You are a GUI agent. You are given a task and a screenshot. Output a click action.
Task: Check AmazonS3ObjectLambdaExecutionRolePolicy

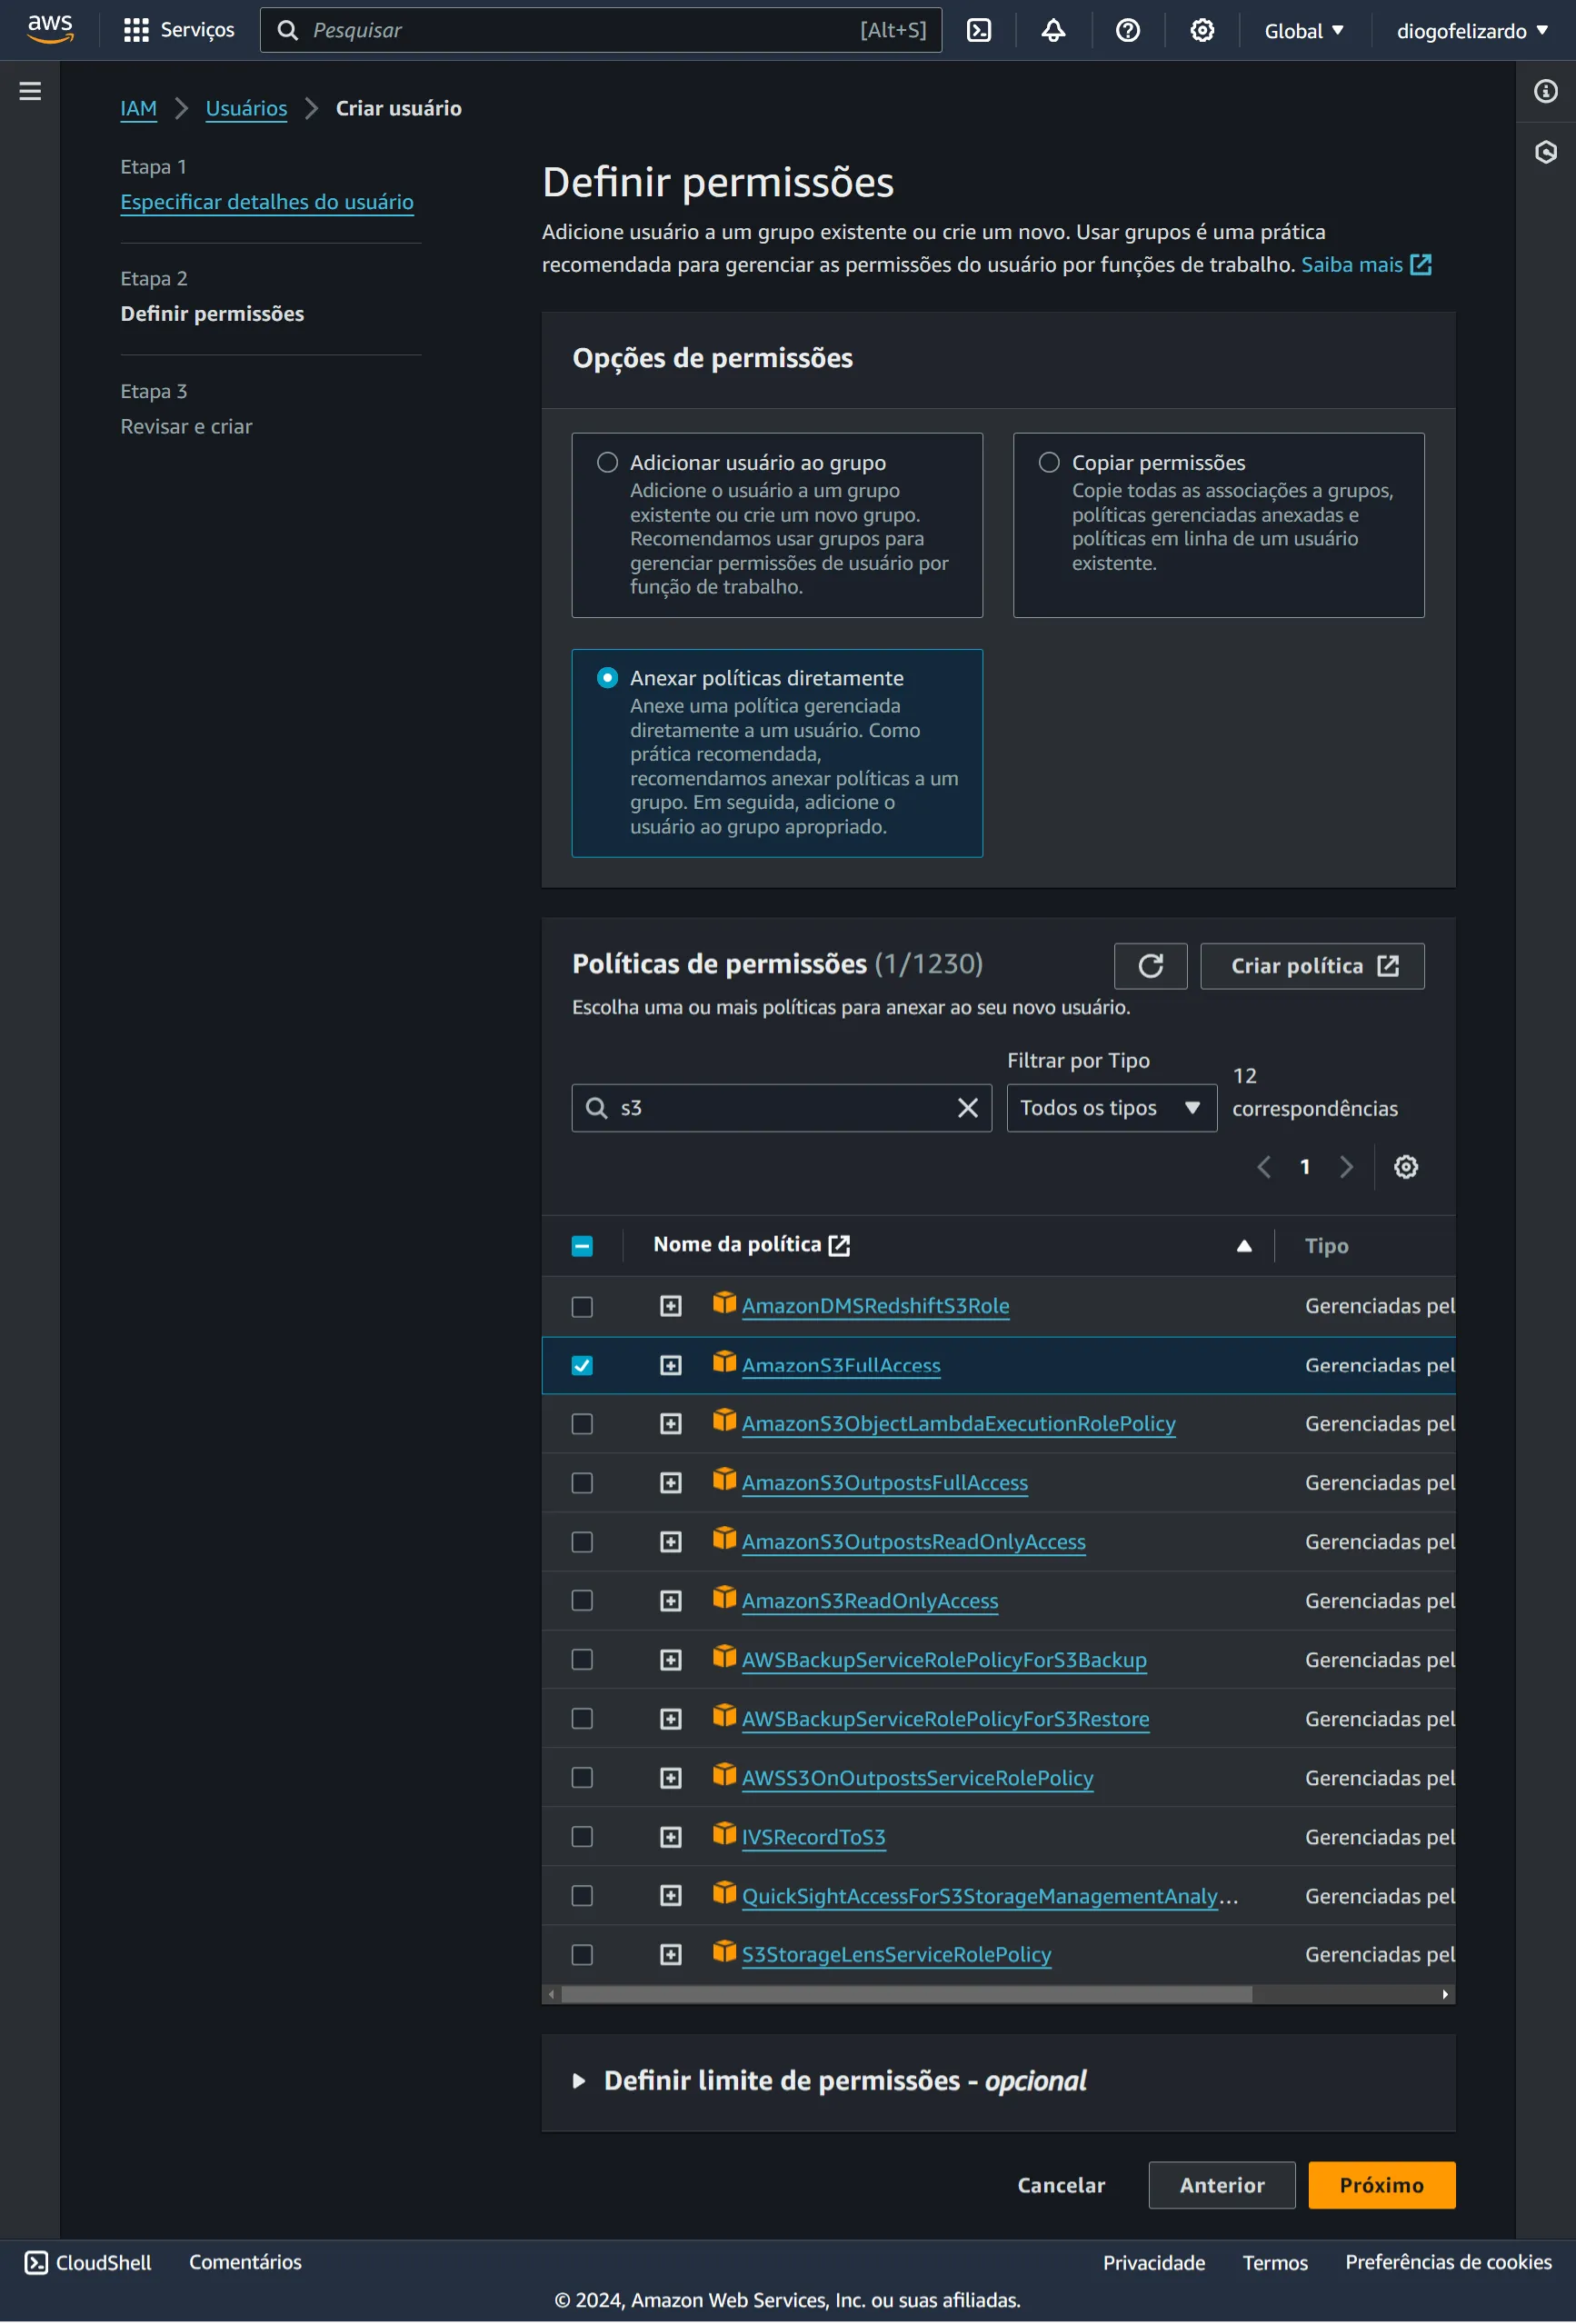[582, 1424]
